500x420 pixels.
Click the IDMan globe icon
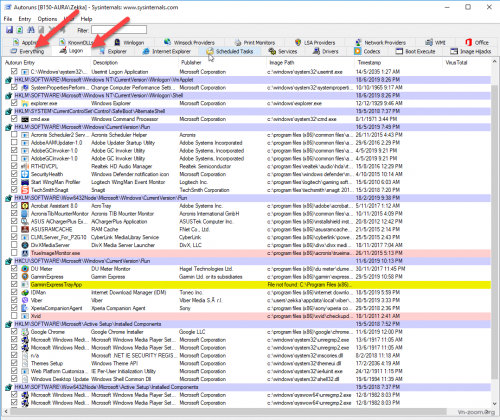(x=25, y=292)
